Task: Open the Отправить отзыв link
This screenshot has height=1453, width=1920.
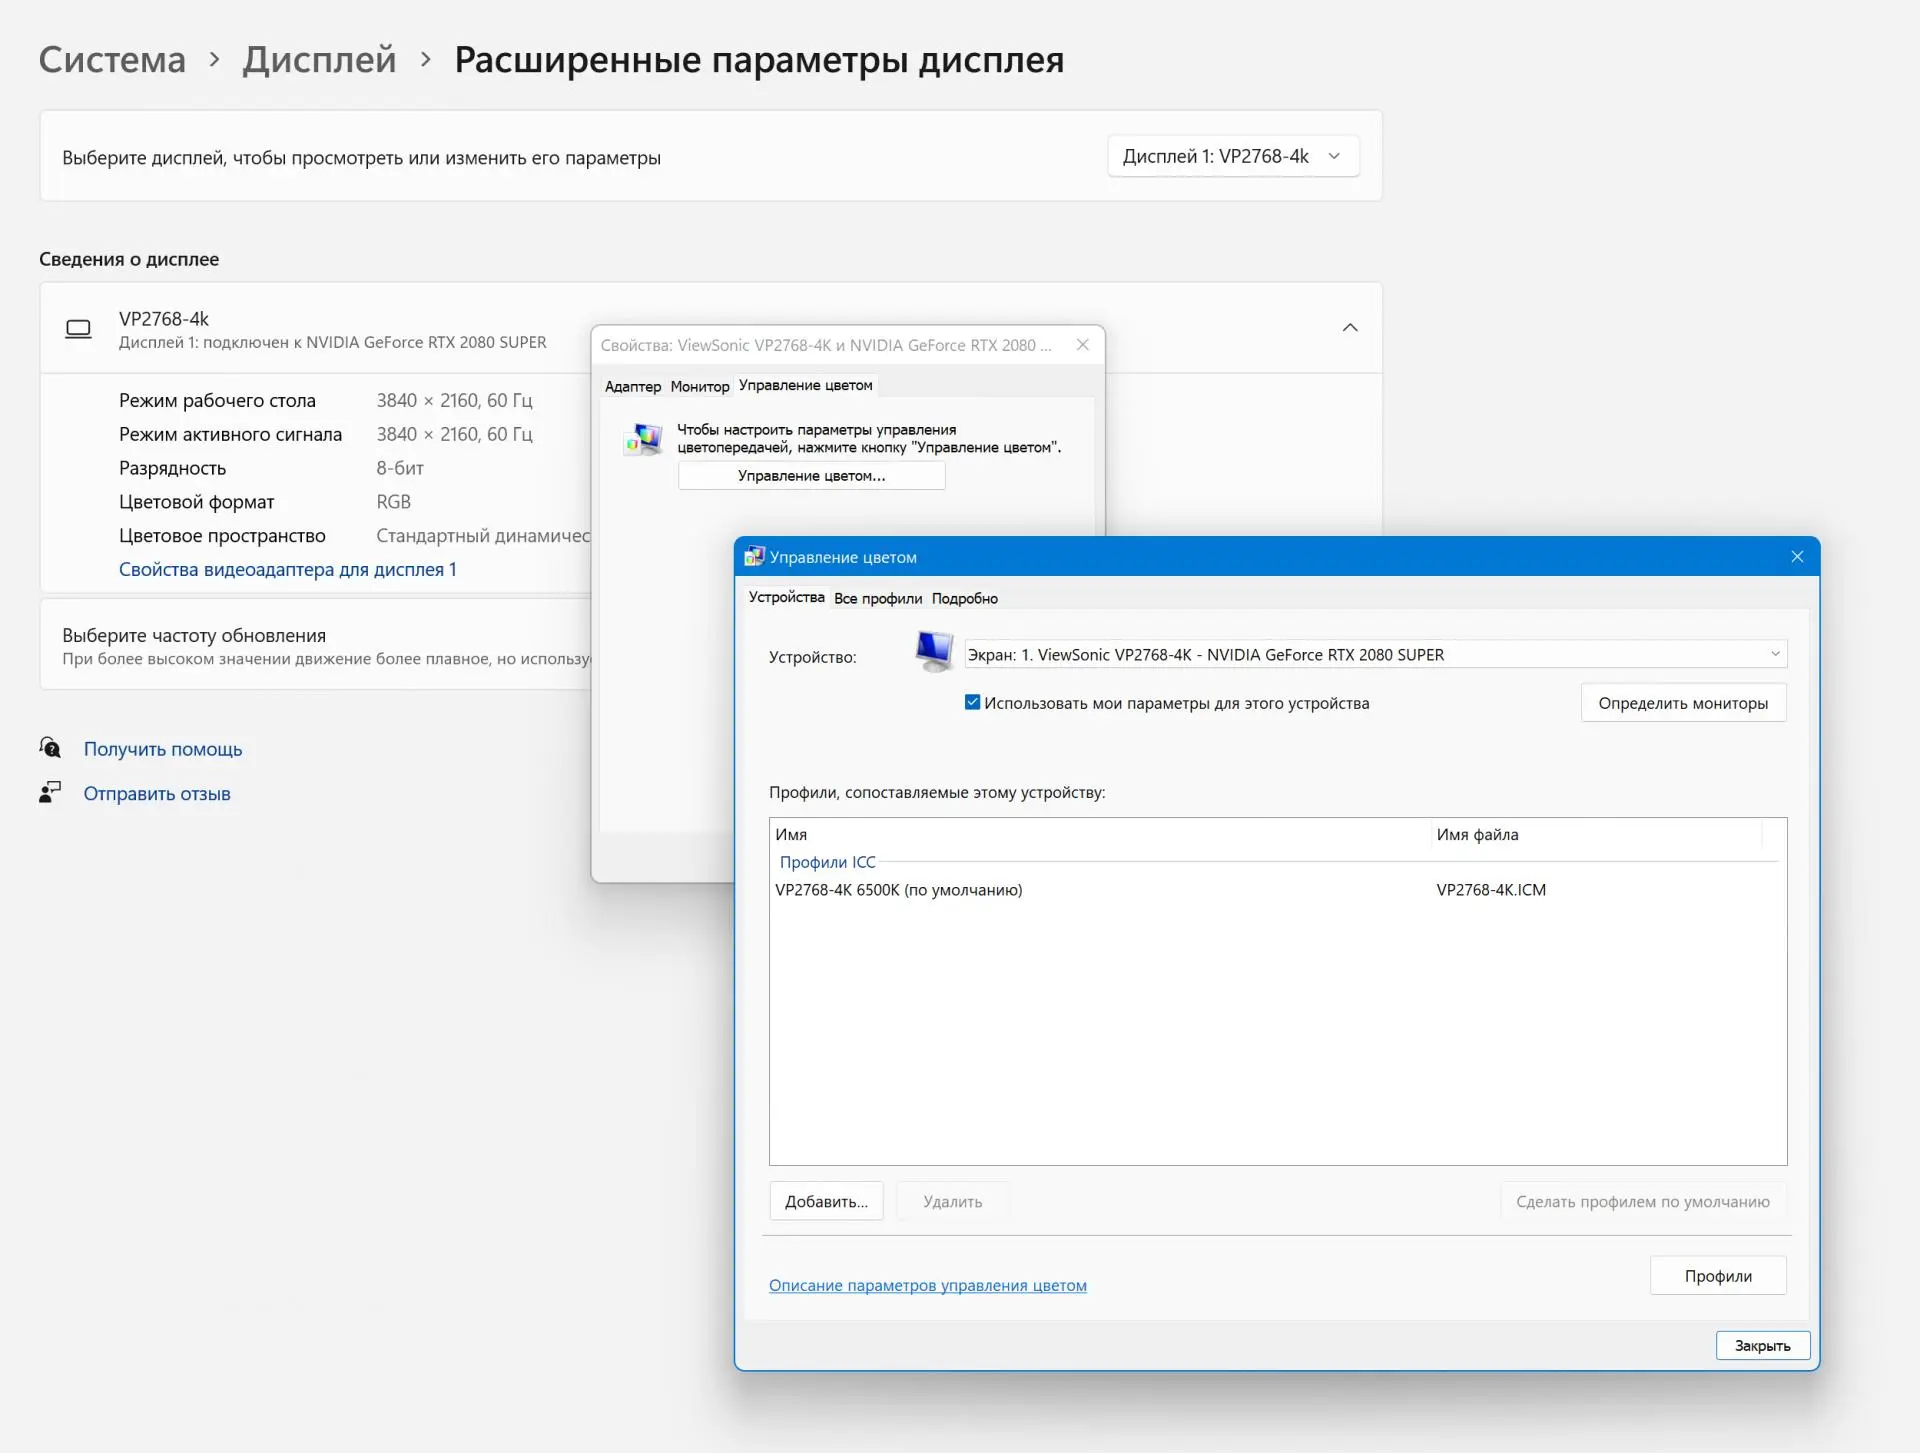Action: (157, 793)
